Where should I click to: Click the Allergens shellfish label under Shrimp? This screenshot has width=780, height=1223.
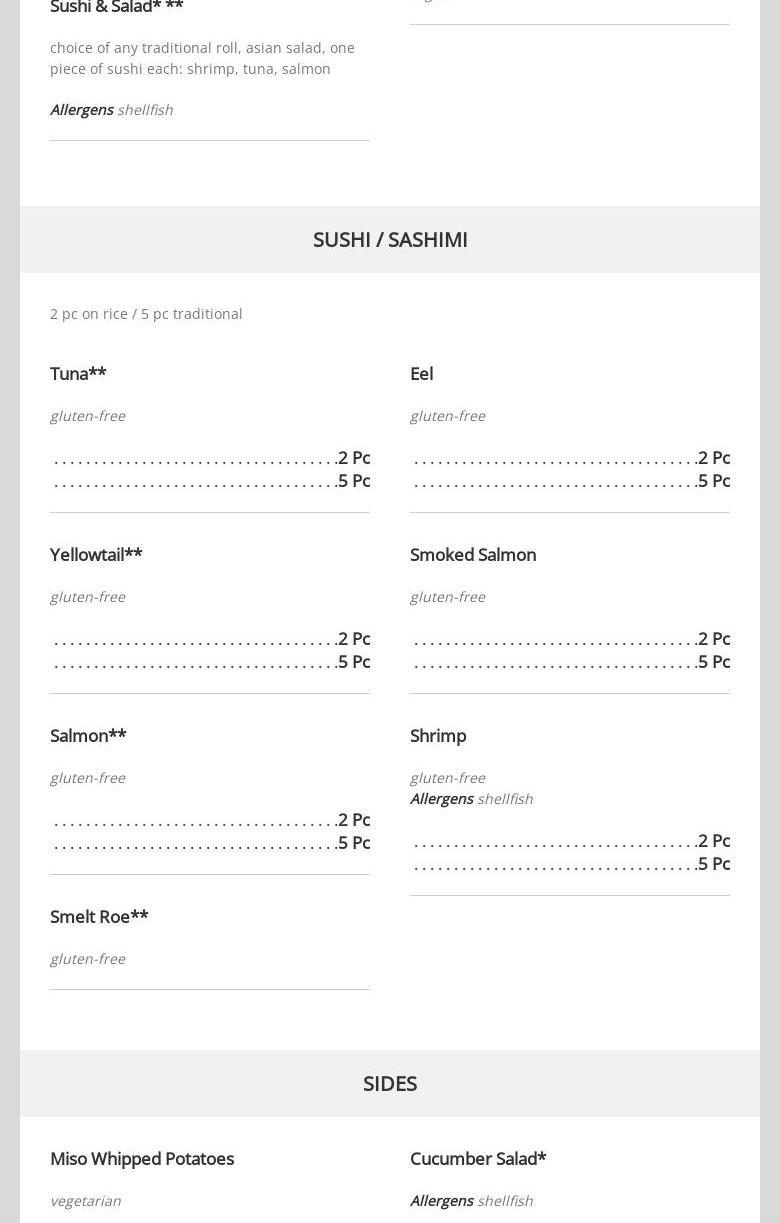pos(471,798)
